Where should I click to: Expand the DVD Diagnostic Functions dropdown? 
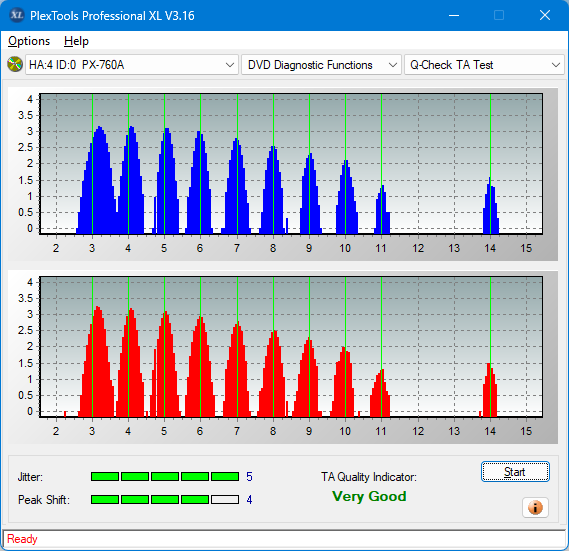321,65
